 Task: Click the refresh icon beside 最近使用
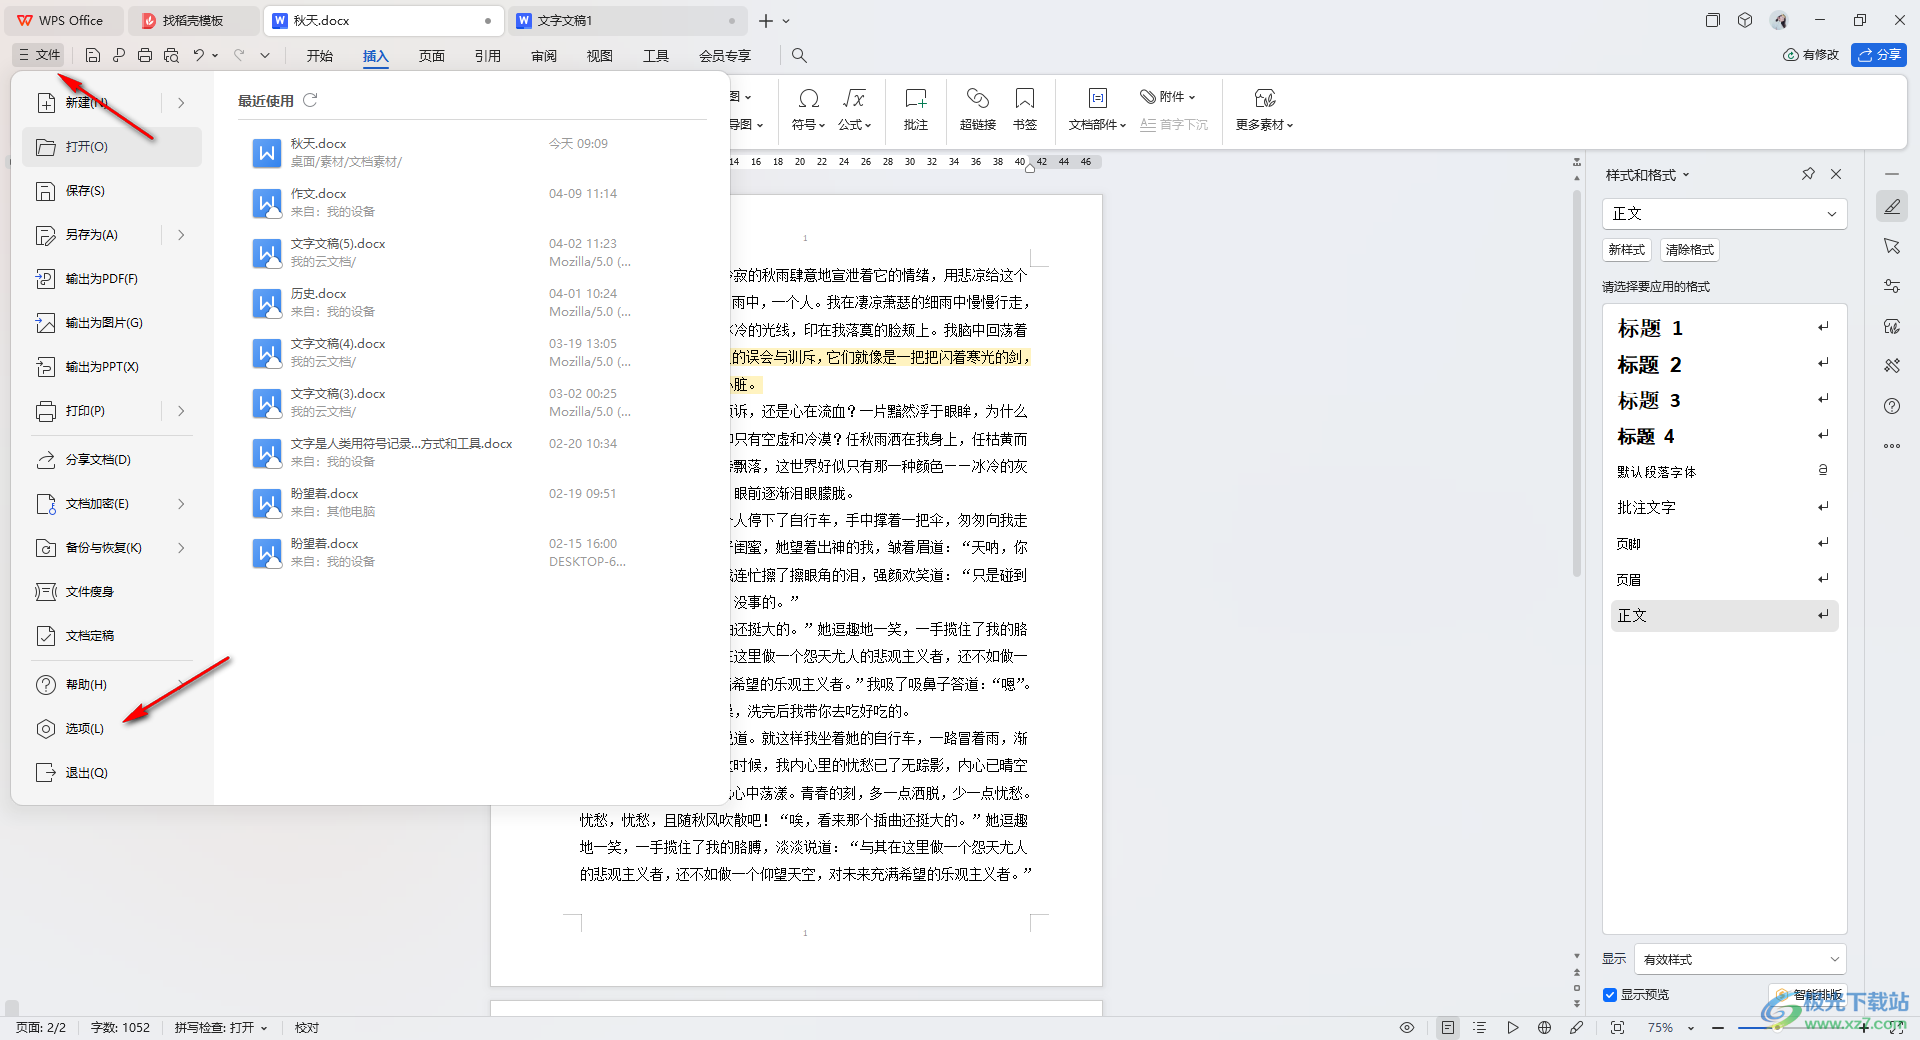click(x=310, y=100)
